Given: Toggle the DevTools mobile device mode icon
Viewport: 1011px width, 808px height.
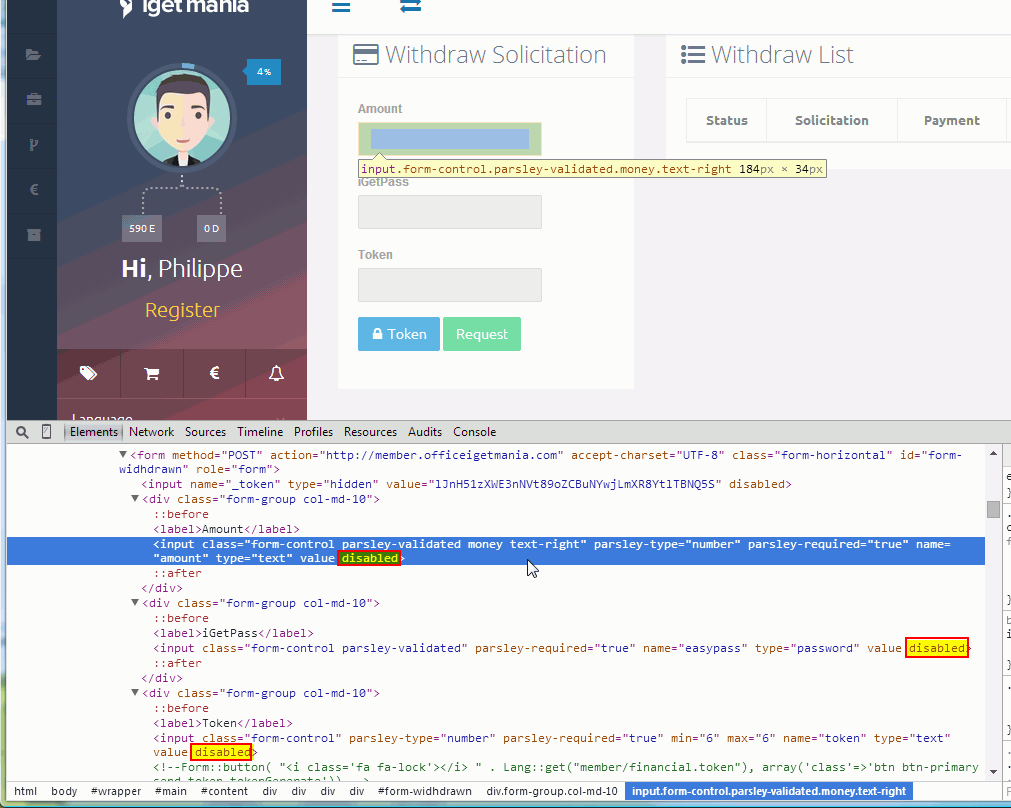Looking at the screenshot, I should (46, 432).
